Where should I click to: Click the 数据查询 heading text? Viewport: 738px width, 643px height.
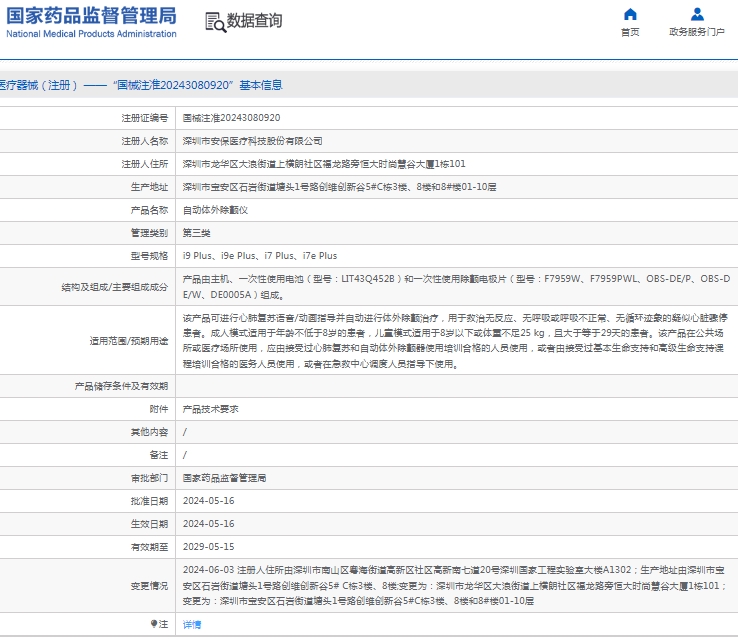pyautogui.click(x=254, y=21)
